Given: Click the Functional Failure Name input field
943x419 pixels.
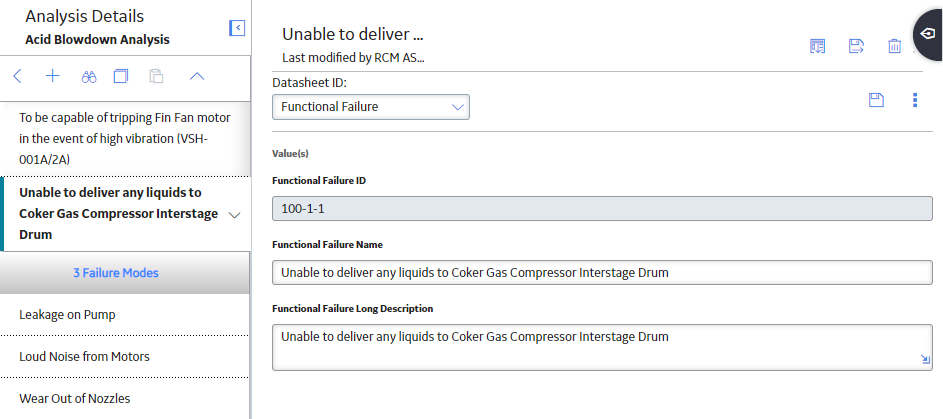Looking at the screenshot, I should (602, 272).
